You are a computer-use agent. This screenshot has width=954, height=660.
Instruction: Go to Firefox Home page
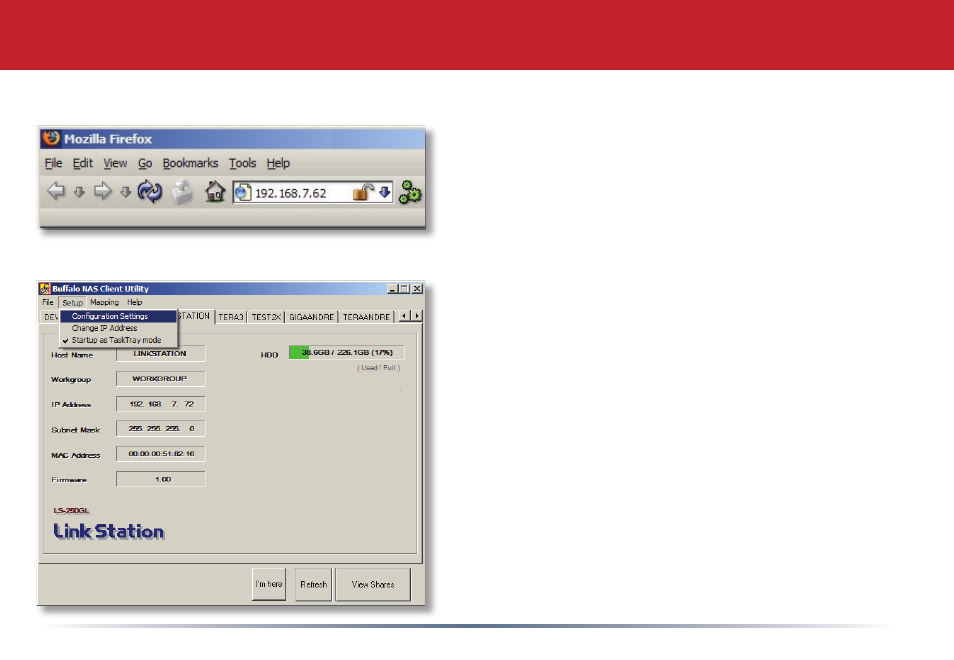pos(214,192)
